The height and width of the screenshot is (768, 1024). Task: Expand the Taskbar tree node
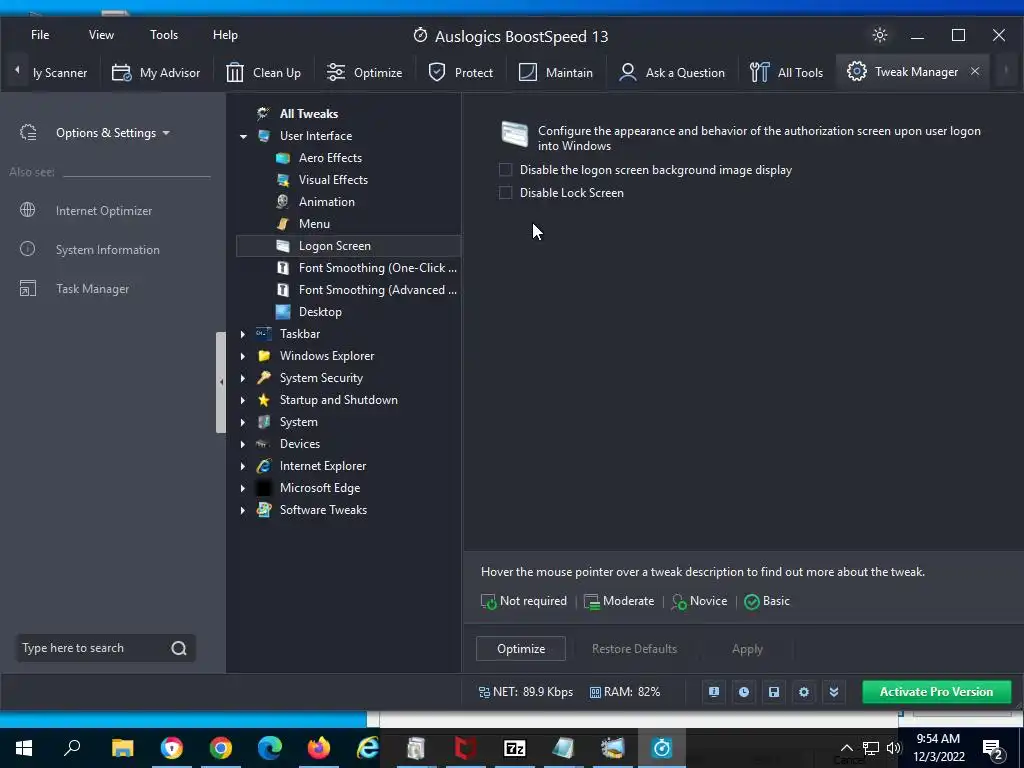tap(243, 334)
